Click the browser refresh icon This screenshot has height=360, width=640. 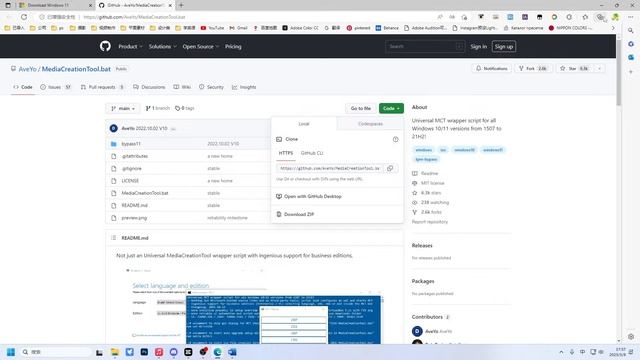coord(24,17)
